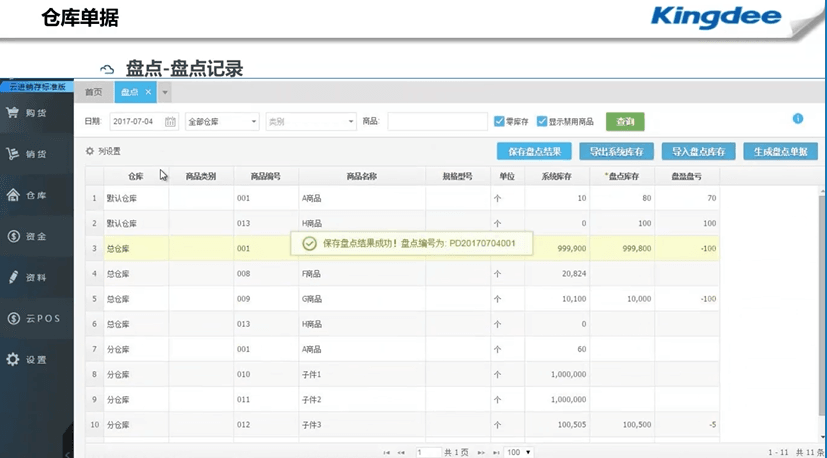Click the 列设置 column settings link

click(109, 151)
